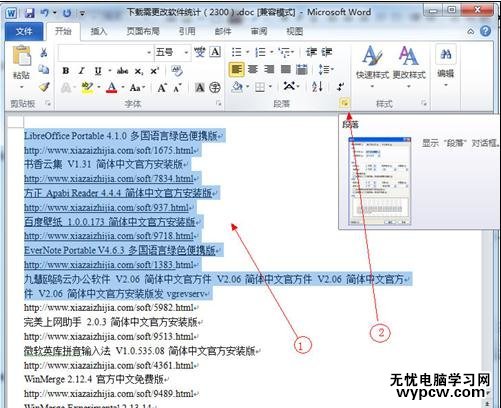
Task: Open link soft/5982.html
Action: [x=109, y=307]
